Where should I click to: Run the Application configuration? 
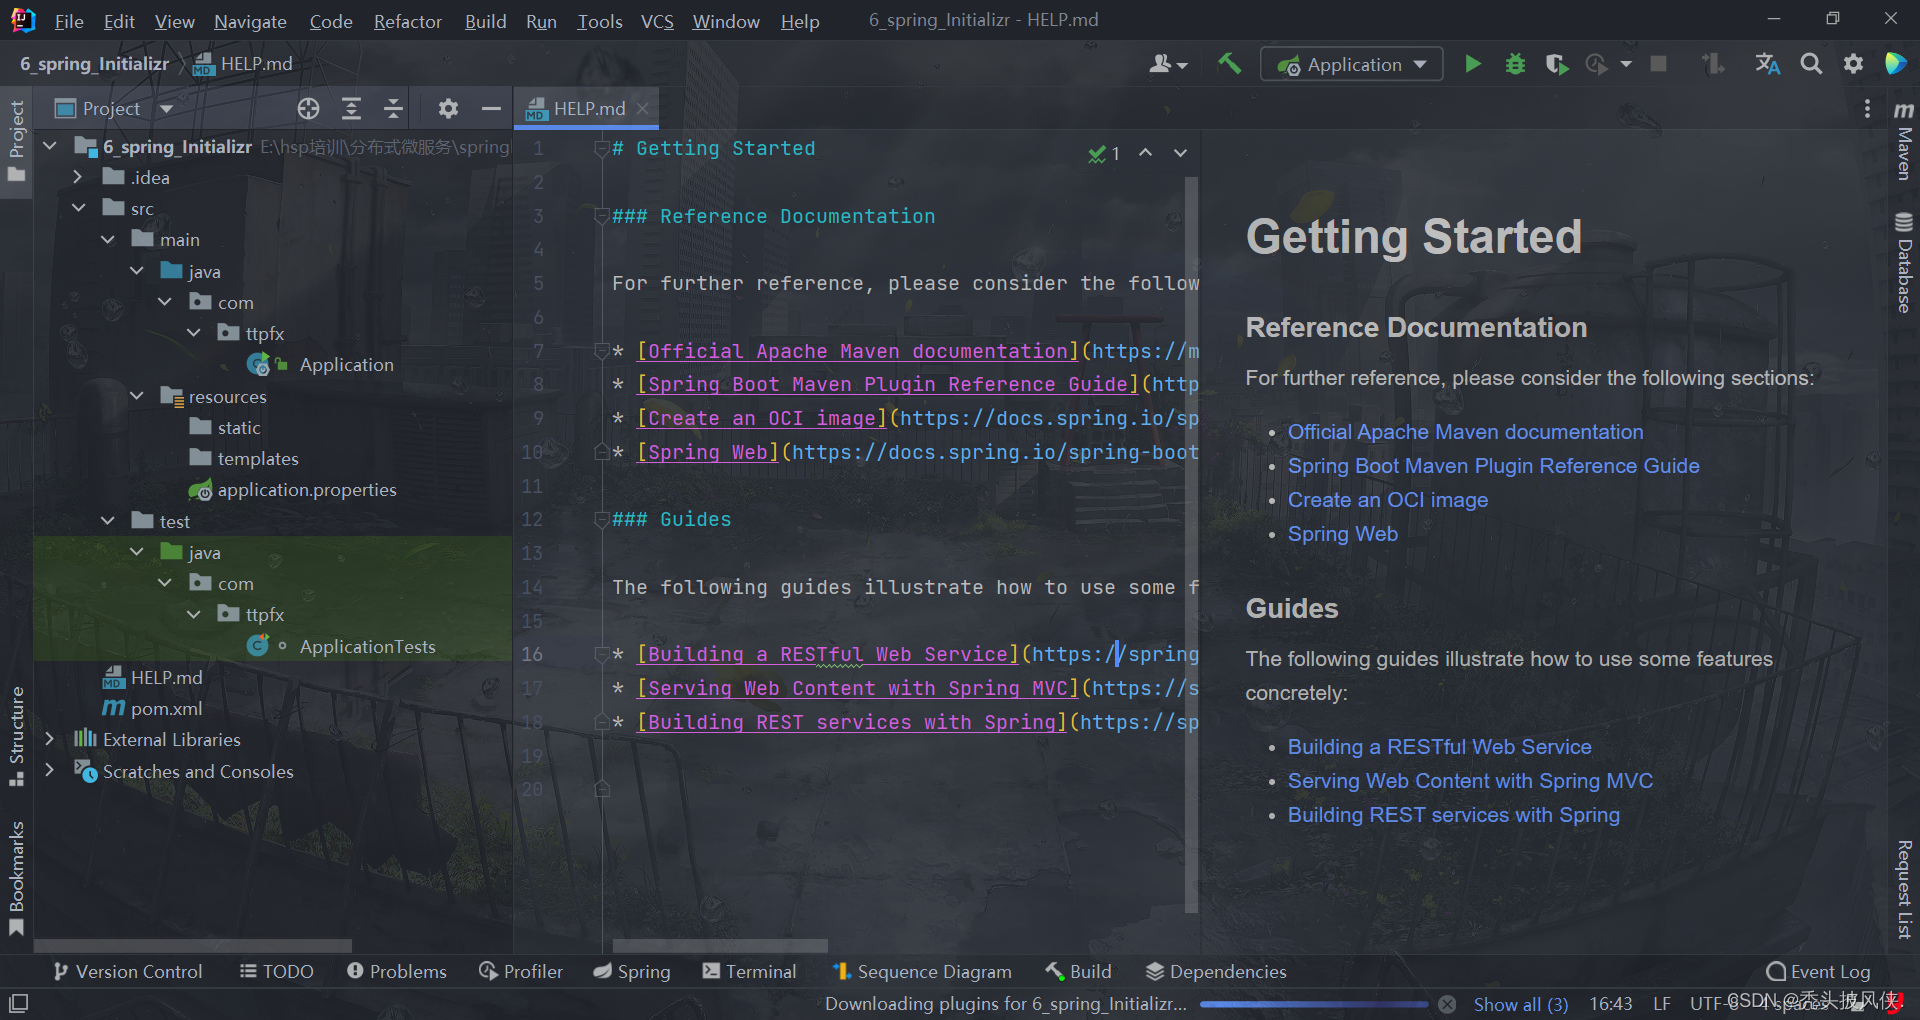1472,64
